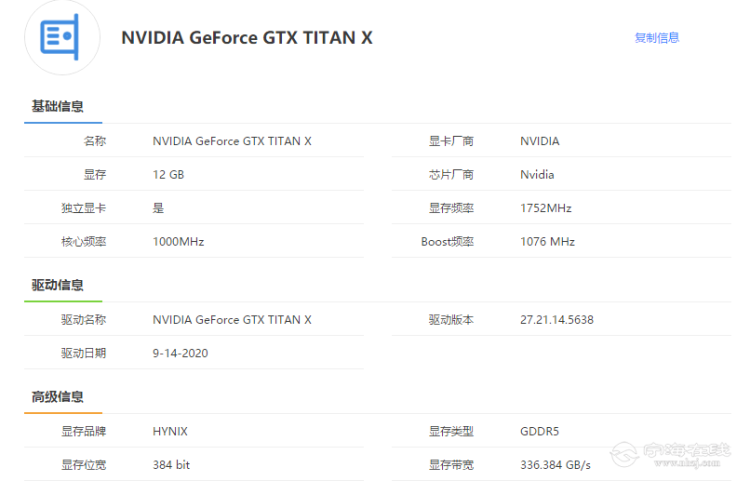Image resolution: width=750 pixels, height=481 pixels.
Task: Select the 基础信息 section header
Action: coord(57,107)
